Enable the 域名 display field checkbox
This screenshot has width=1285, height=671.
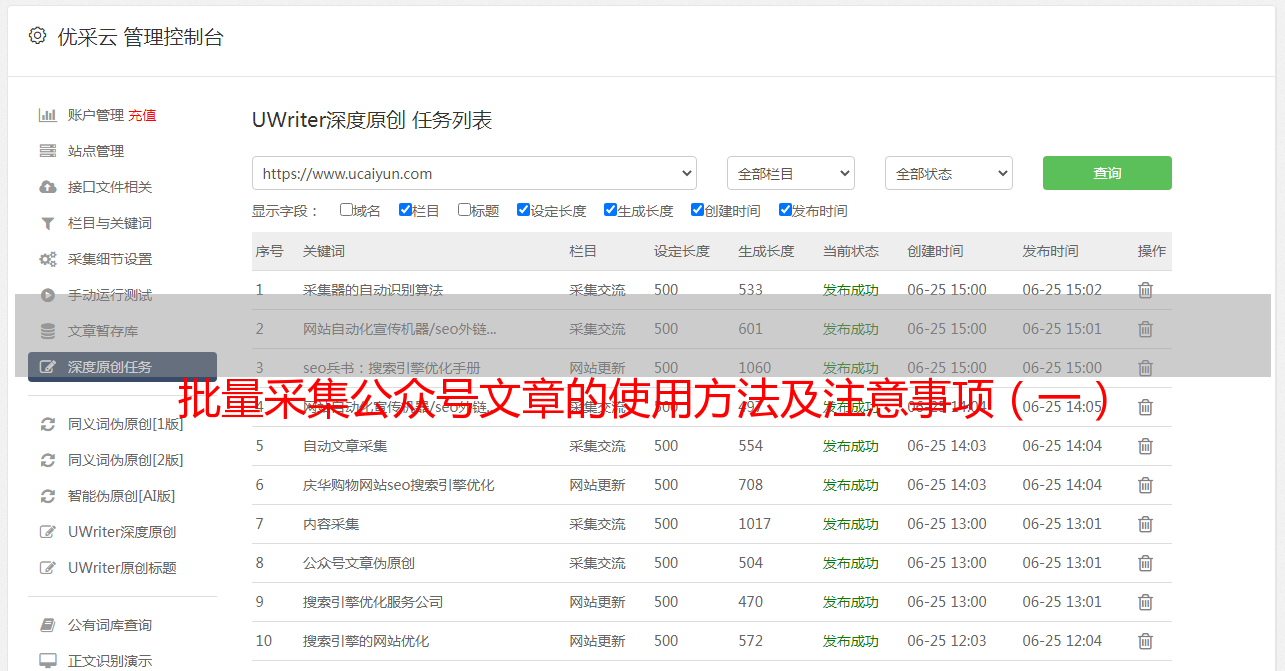[x=346, y=210]
